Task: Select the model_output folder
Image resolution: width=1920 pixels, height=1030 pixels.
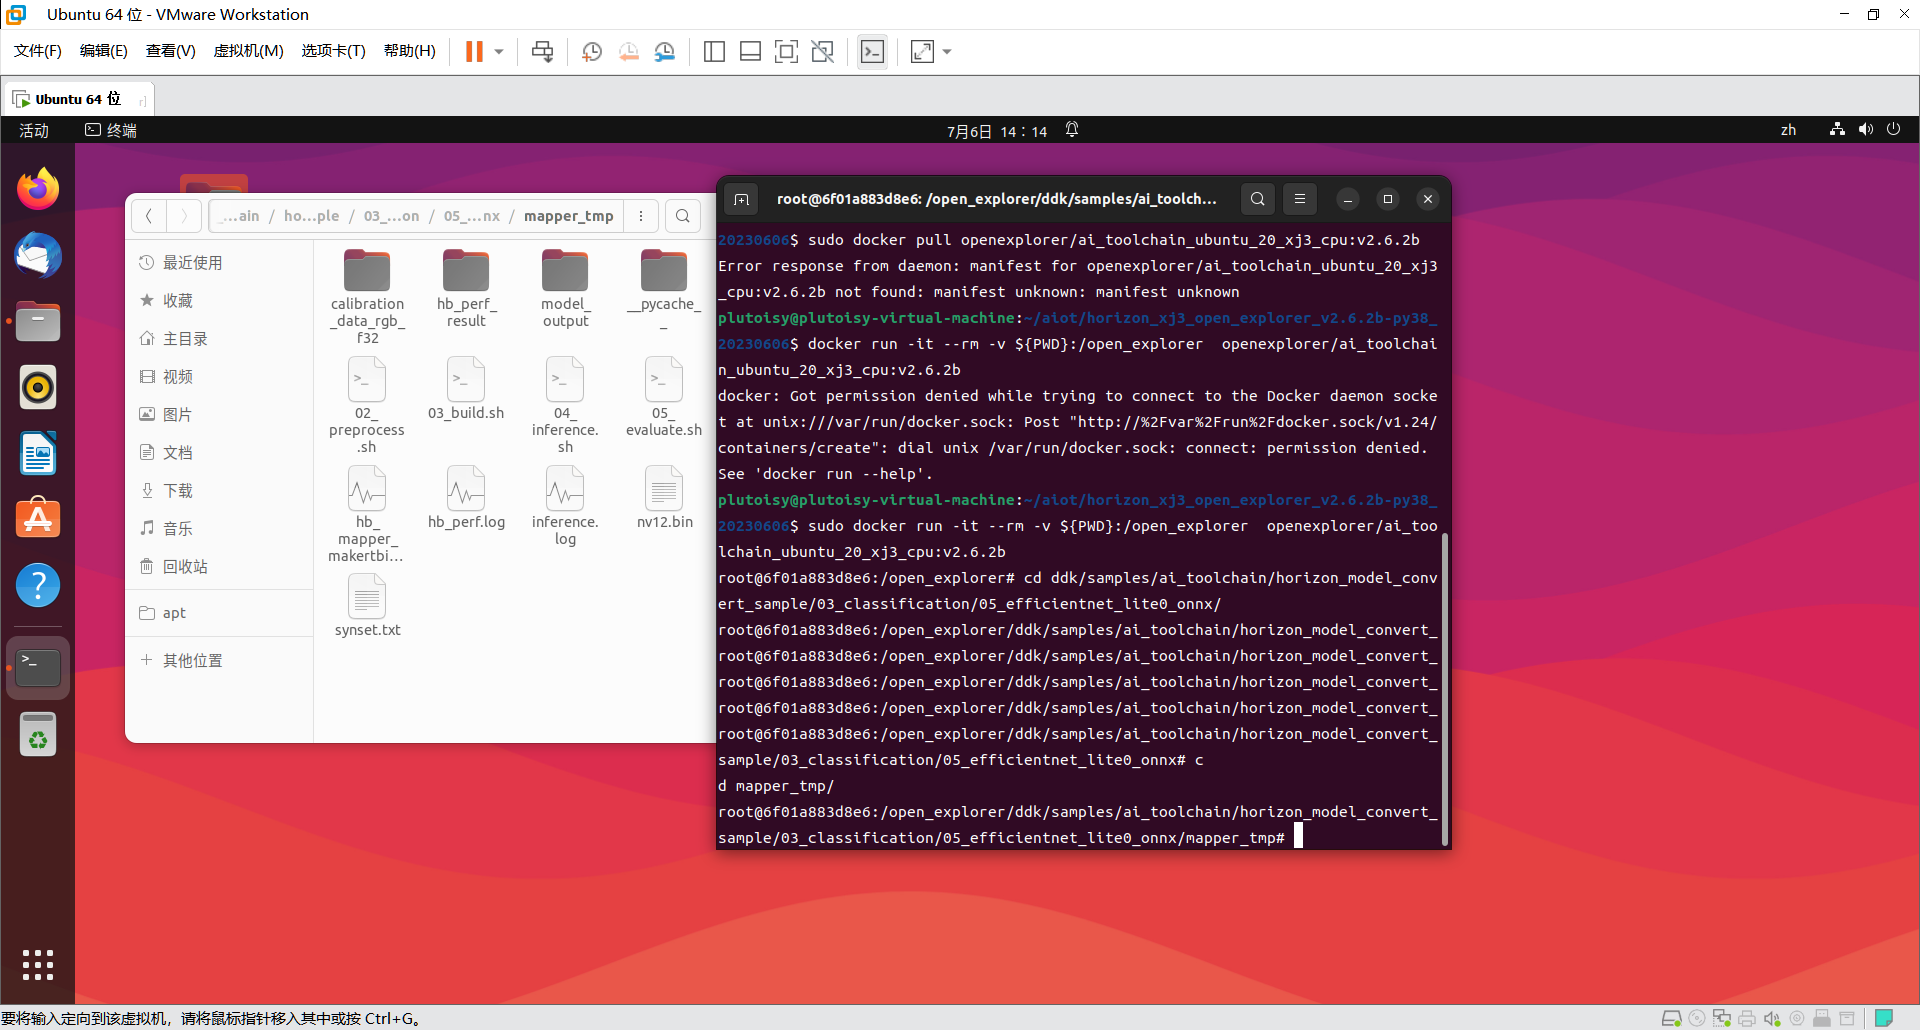Action: pyautogui.click(x=565, y=288)
